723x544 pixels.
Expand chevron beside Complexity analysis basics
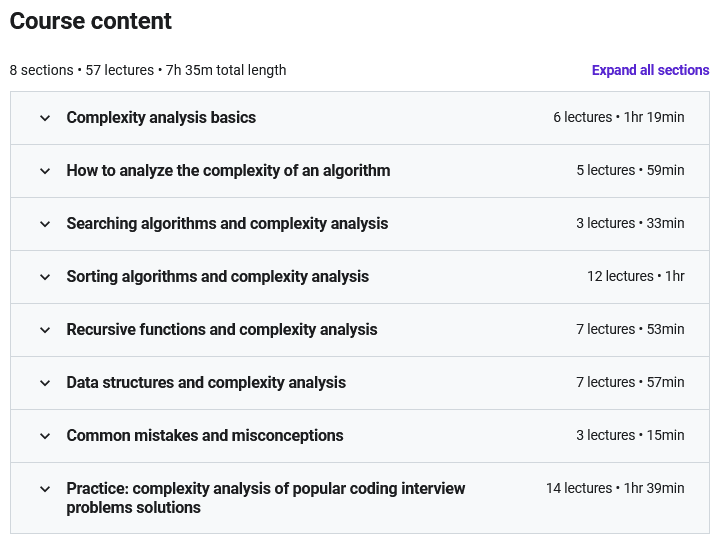pos(45,118)
